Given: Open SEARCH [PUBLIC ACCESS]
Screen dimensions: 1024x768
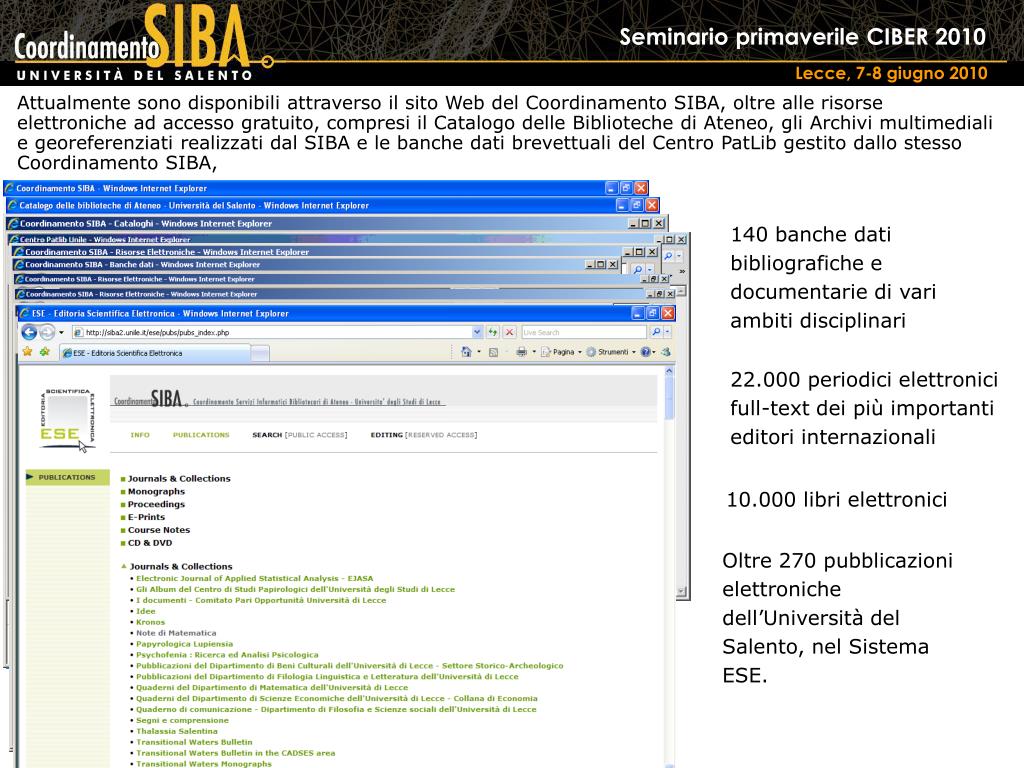Looking at the screenshot, I should coord(300,435).
